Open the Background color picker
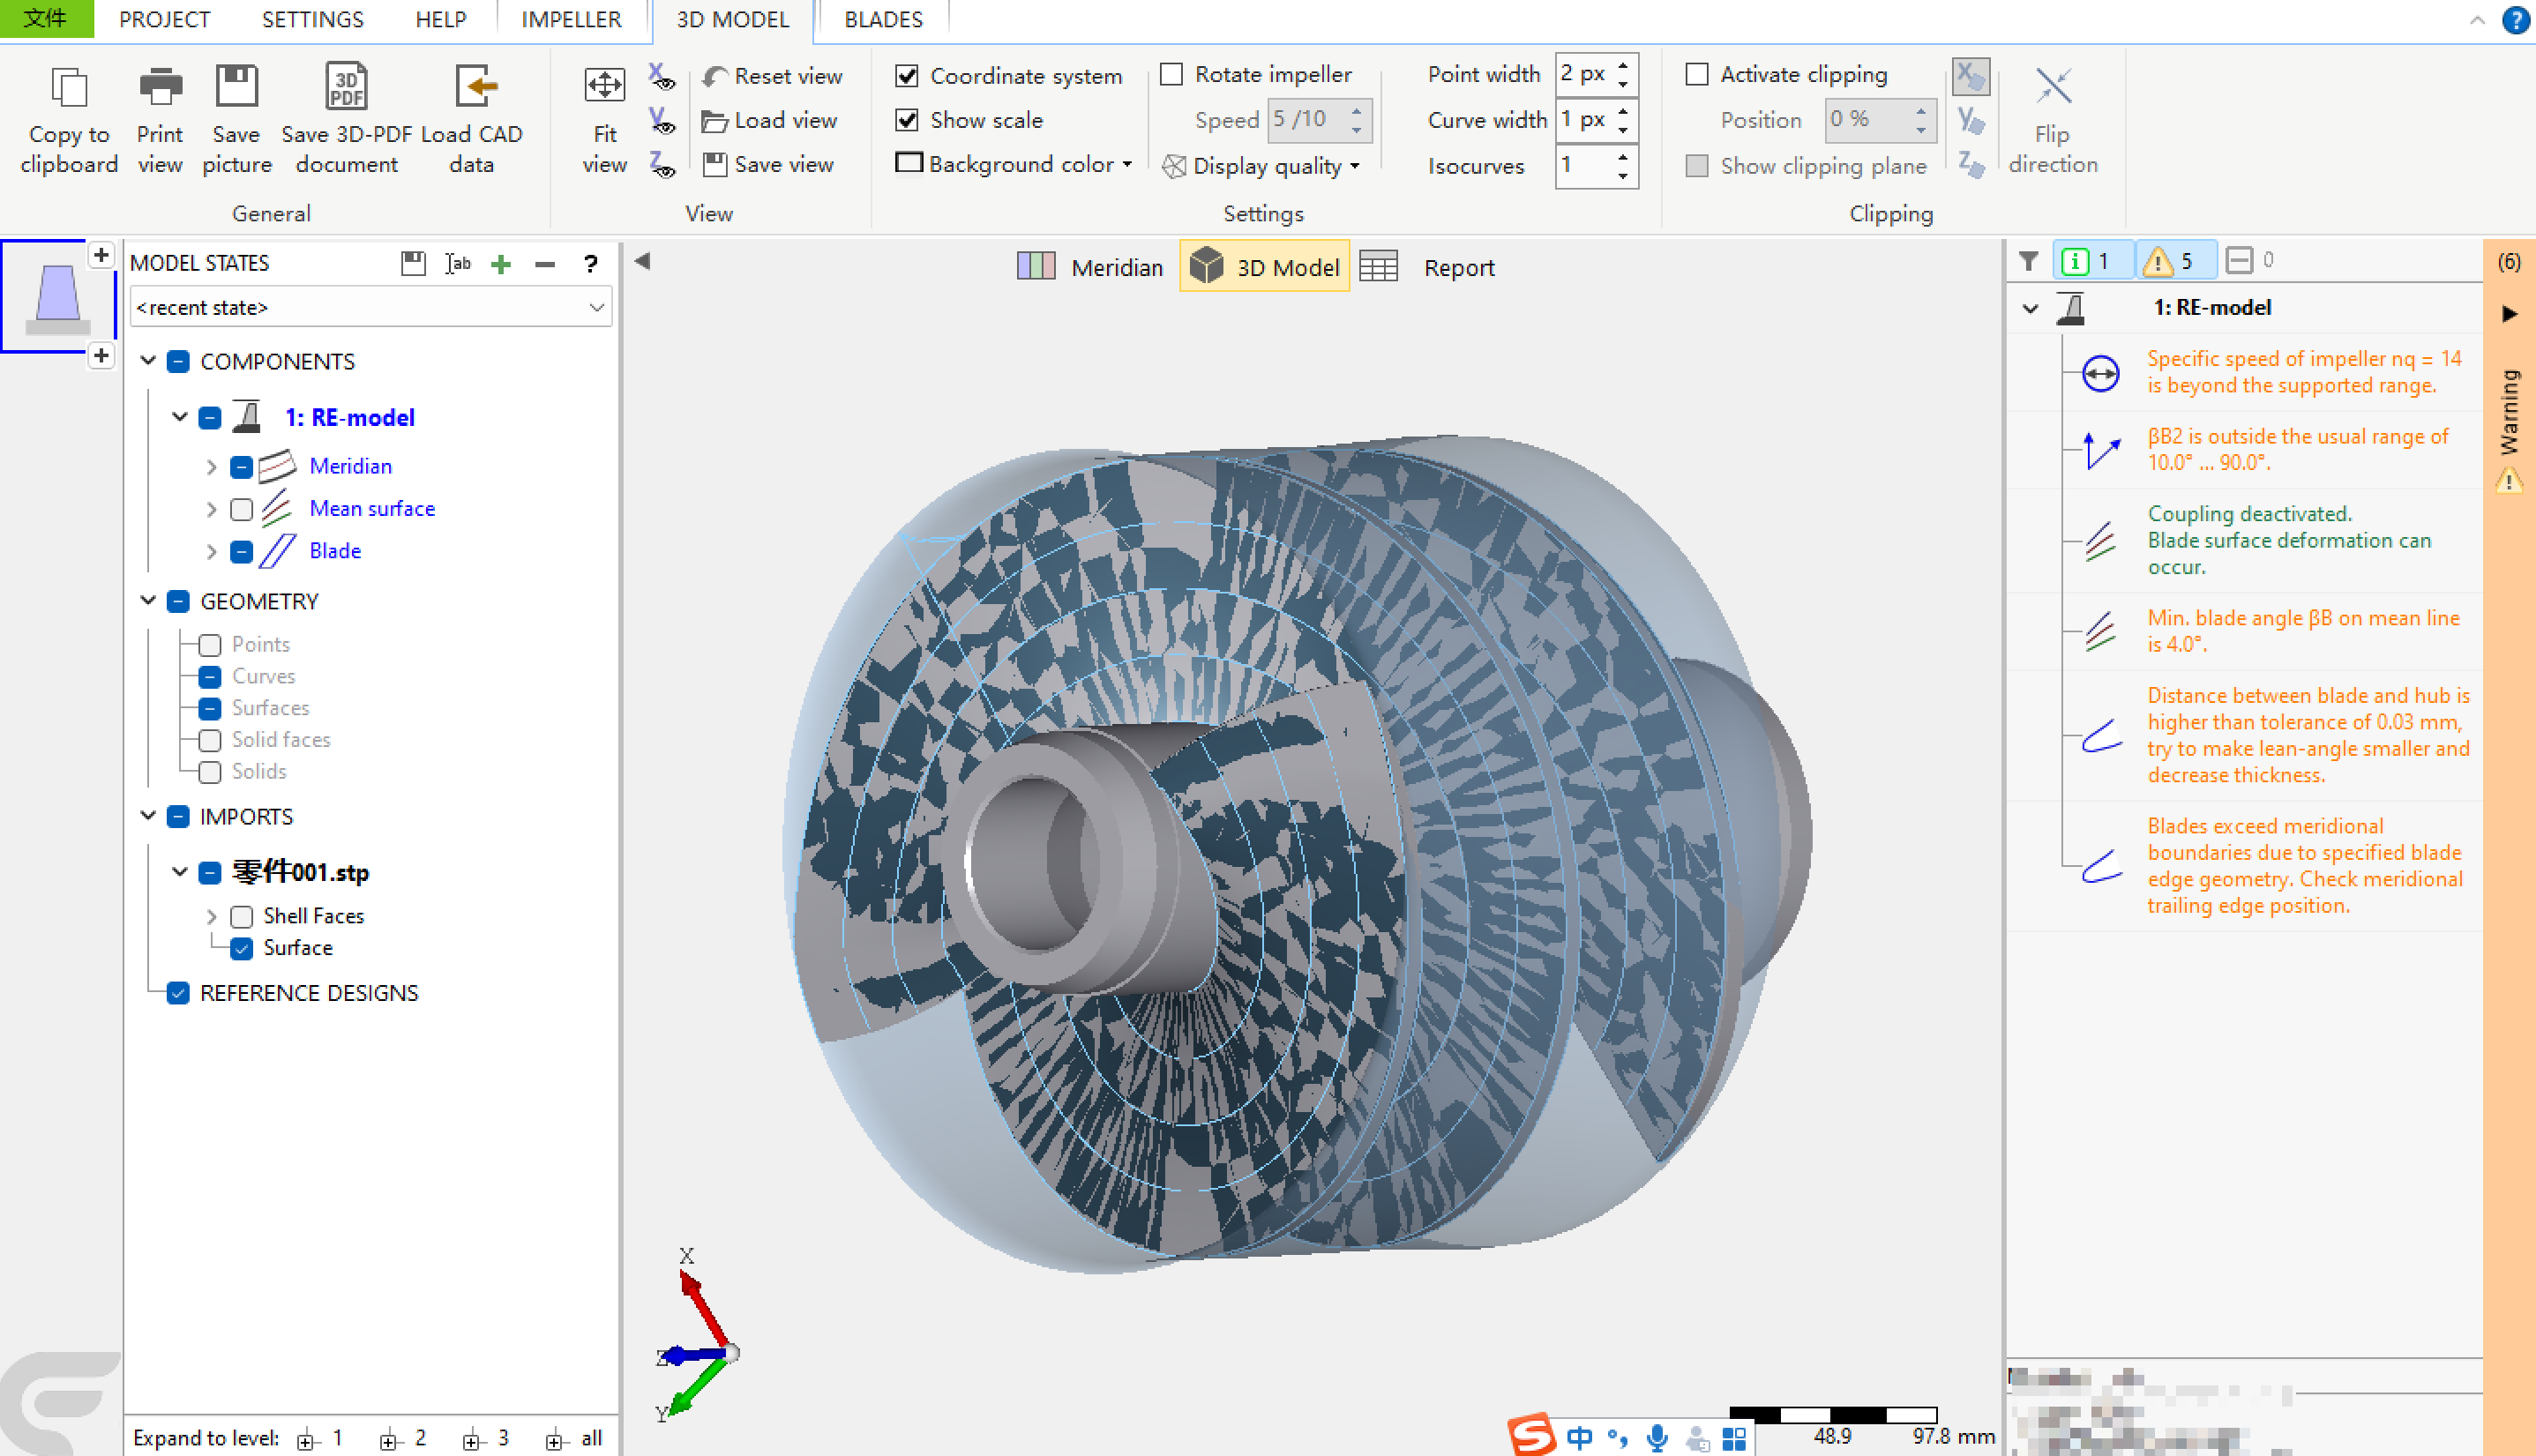 tap(1014, 164)
